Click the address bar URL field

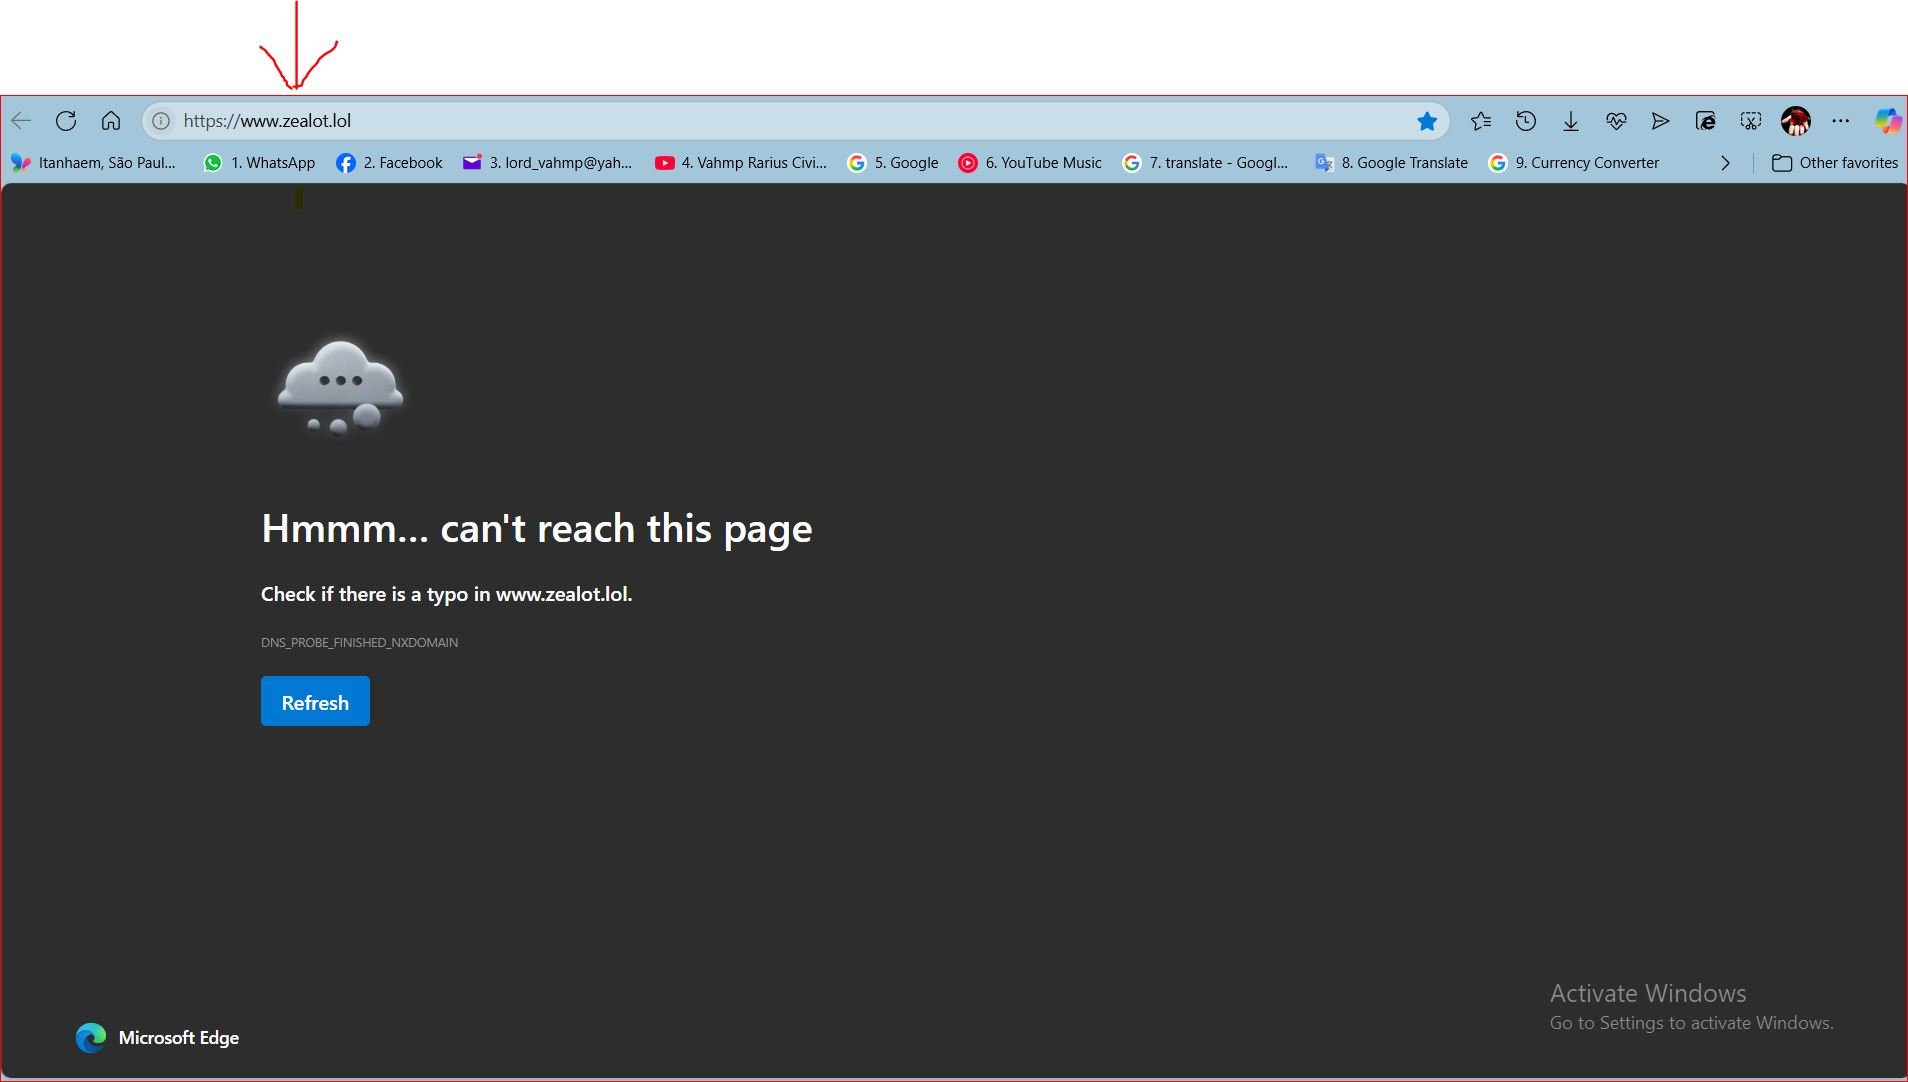point(796,121)
